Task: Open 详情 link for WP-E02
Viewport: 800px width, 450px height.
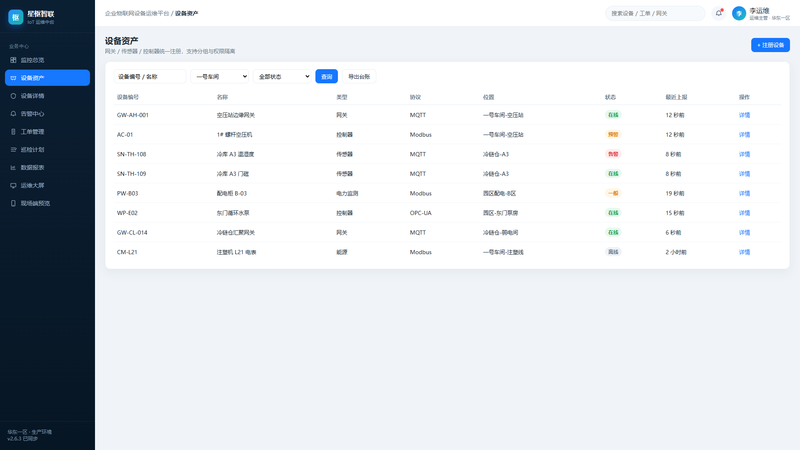Action: tap(744, 213)
